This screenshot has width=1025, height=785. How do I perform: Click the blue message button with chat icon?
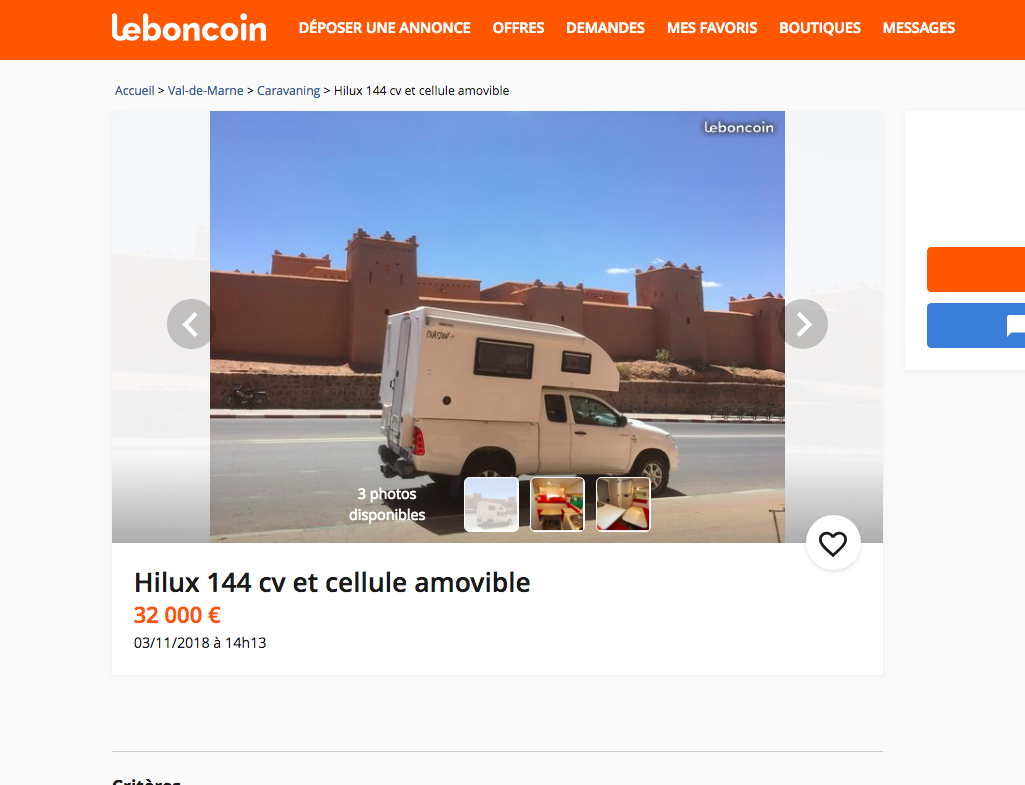point(976,326)
